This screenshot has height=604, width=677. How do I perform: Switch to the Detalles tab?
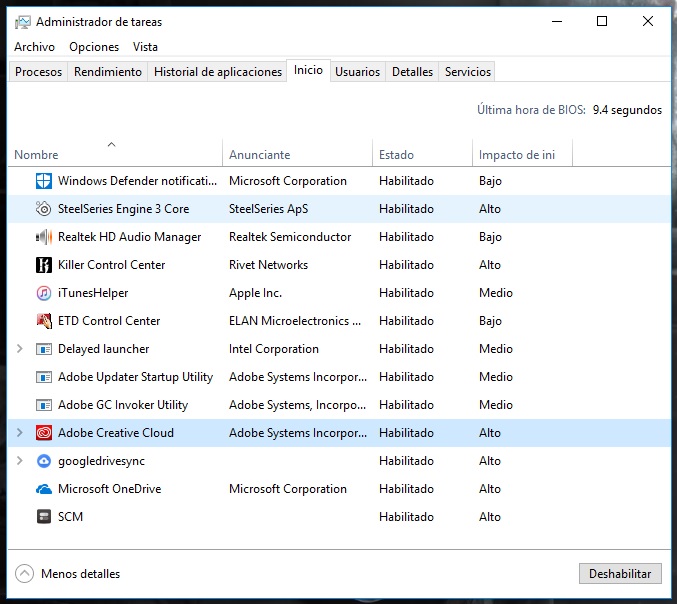pos(412,72)
